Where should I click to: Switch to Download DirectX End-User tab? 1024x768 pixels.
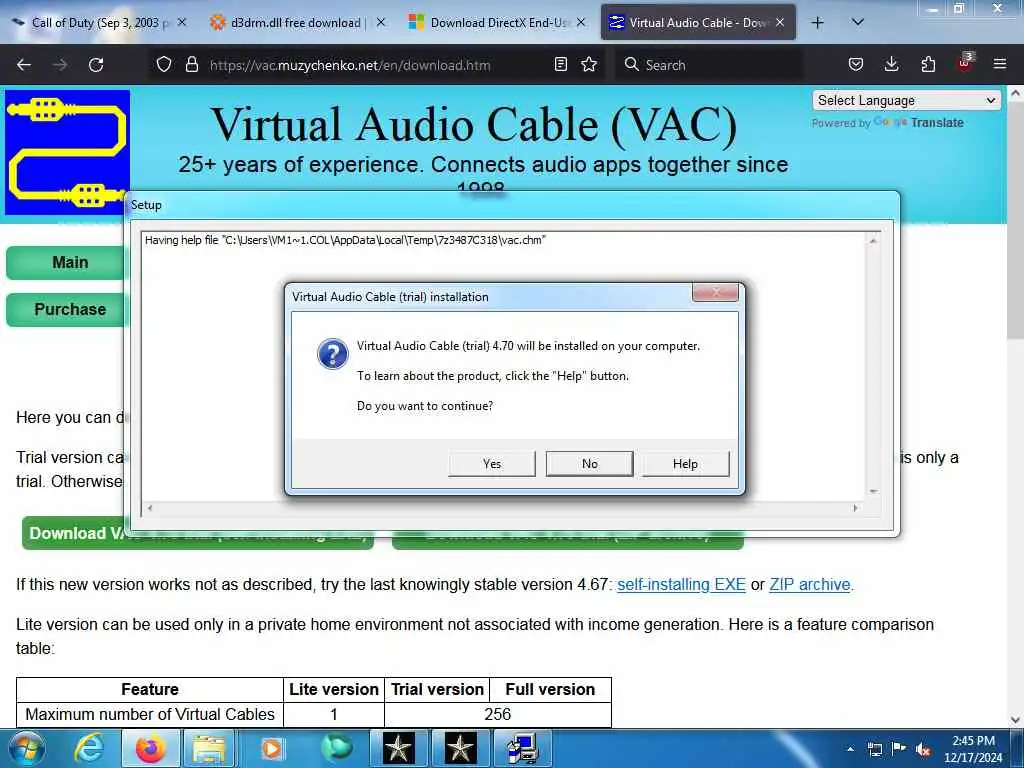(x=498, y=23)
